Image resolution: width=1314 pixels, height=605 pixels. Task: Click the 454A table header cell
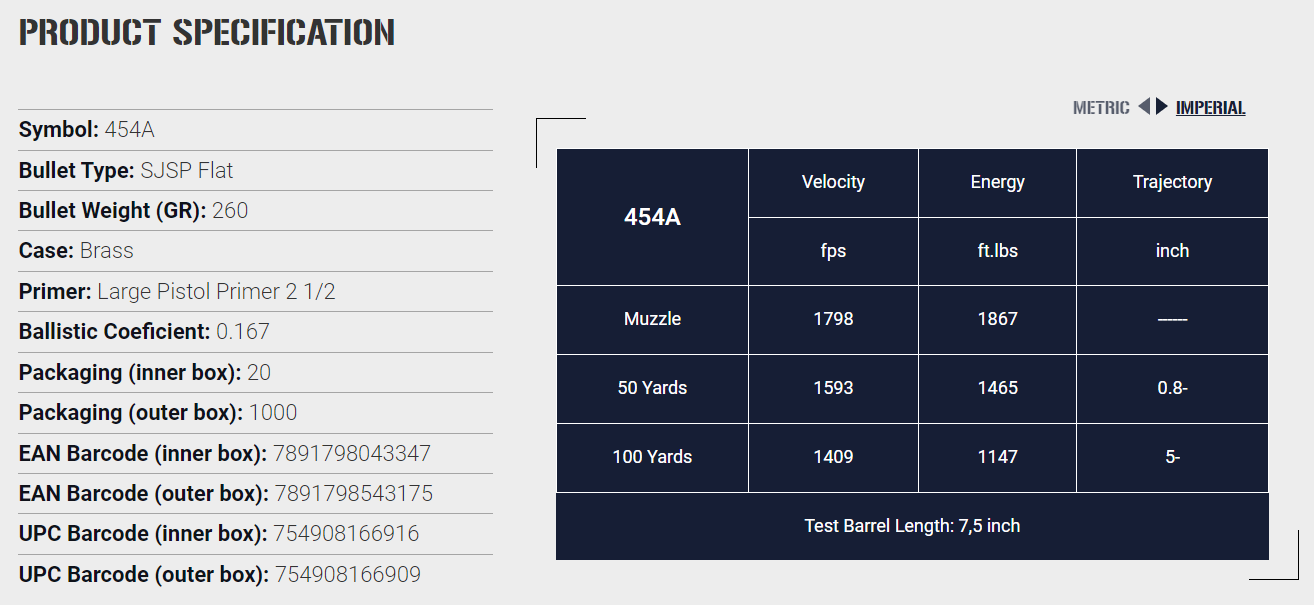click(652, 217)
